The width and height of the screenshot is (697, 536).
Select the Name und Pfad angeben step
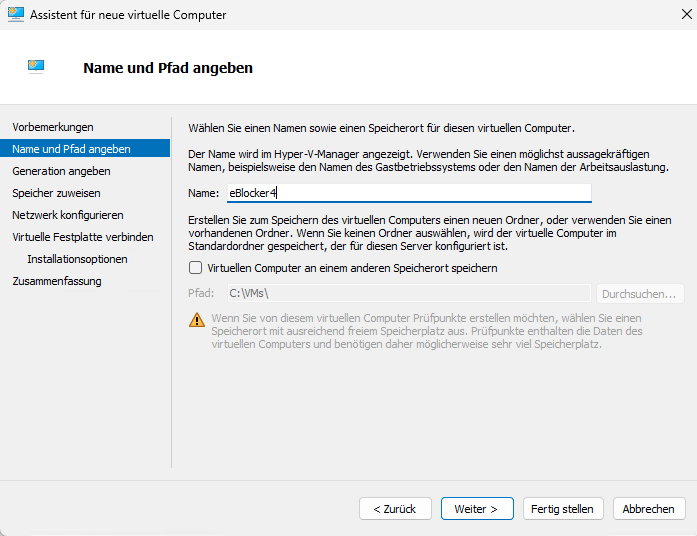[71, 149]
